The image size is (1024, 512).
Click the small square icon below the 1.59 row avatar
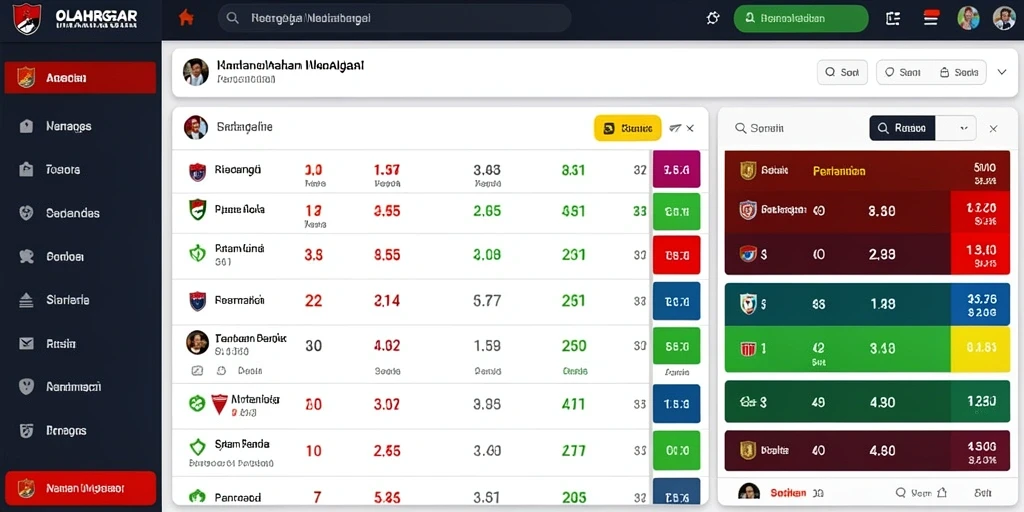click(x=197, y=370)
